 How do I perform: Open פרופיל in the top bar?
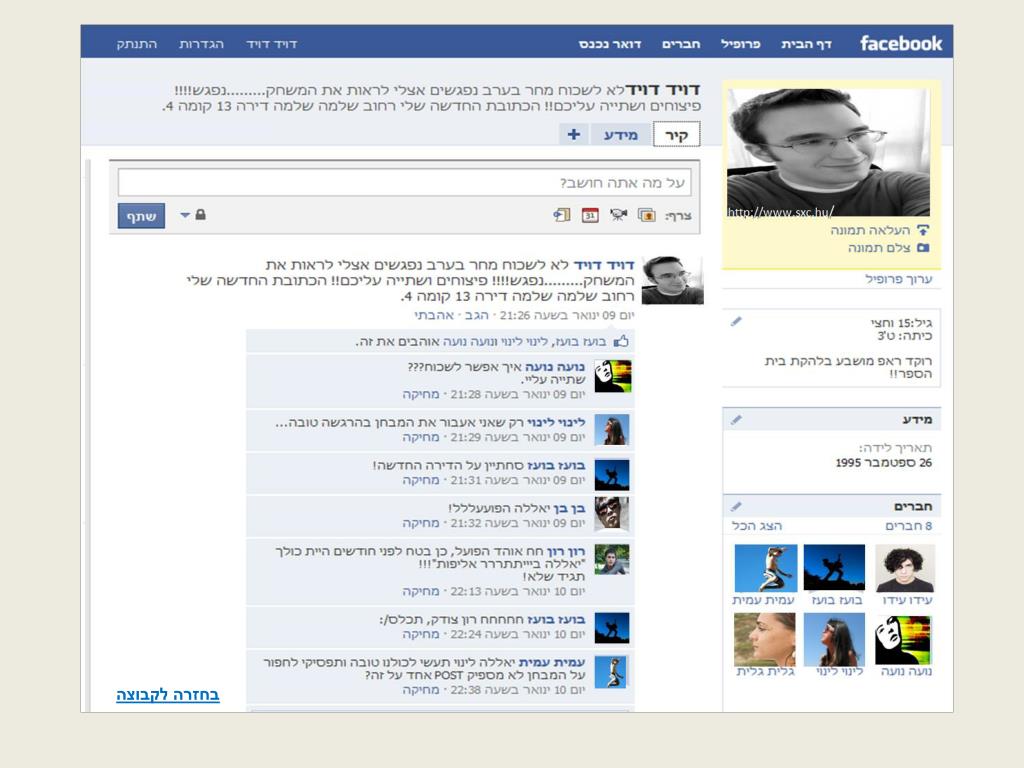pos(741,44)
